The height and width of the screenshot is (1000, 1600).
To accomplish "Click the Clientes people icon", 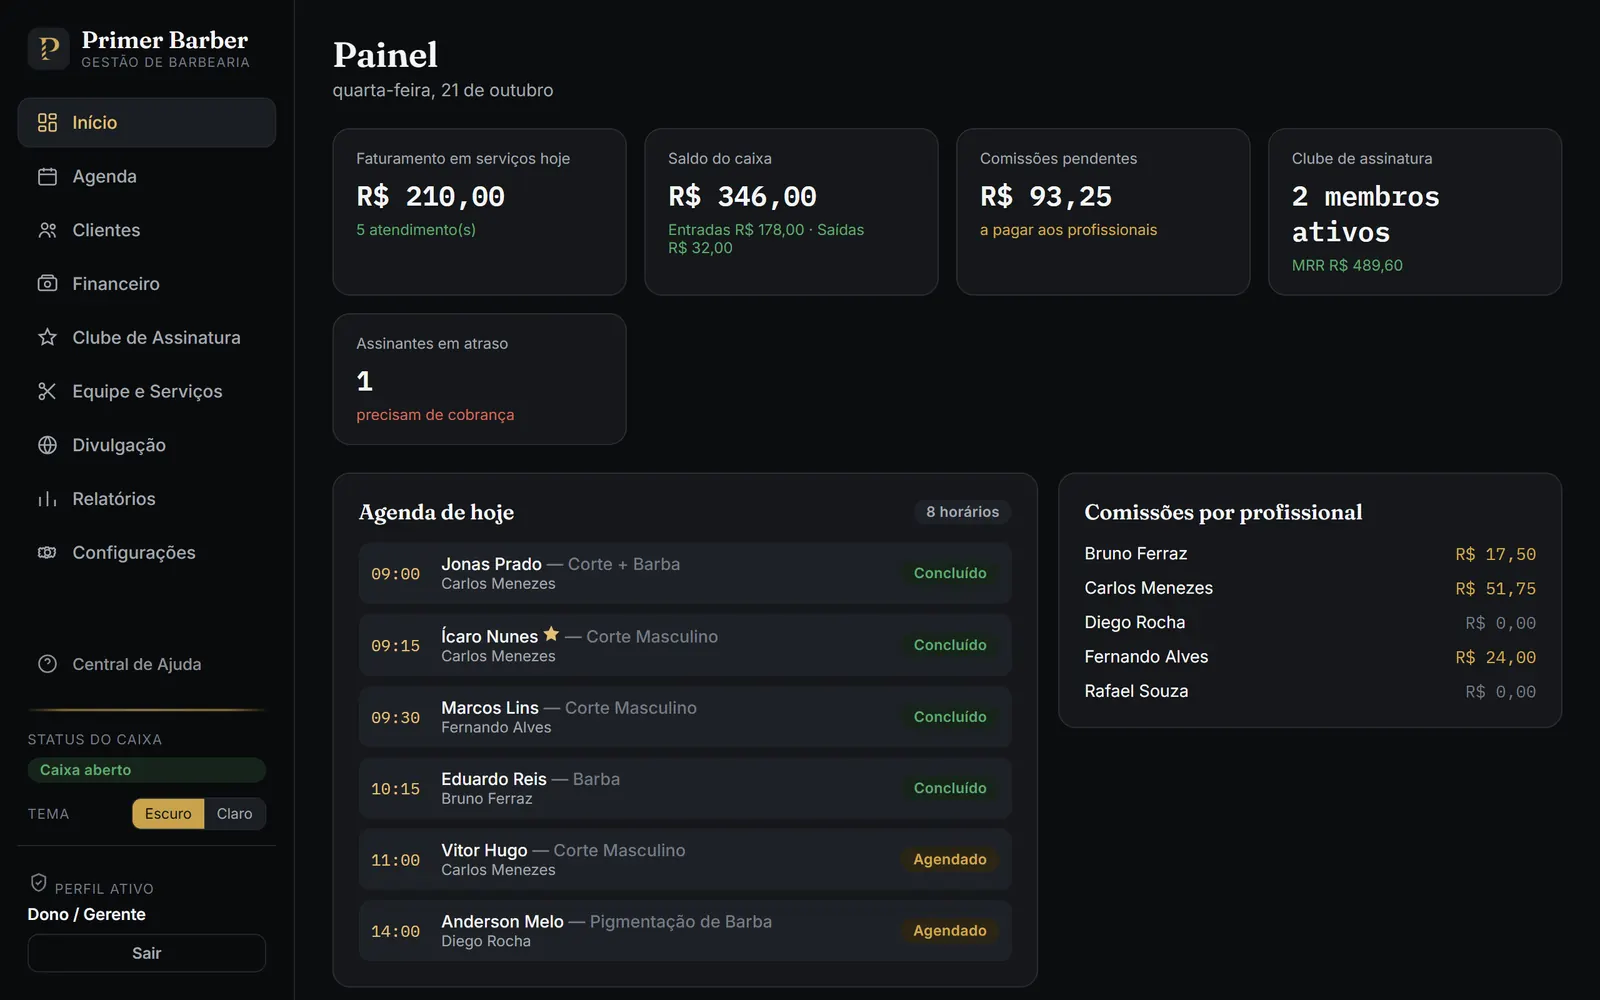I will (x=47, y=230).
